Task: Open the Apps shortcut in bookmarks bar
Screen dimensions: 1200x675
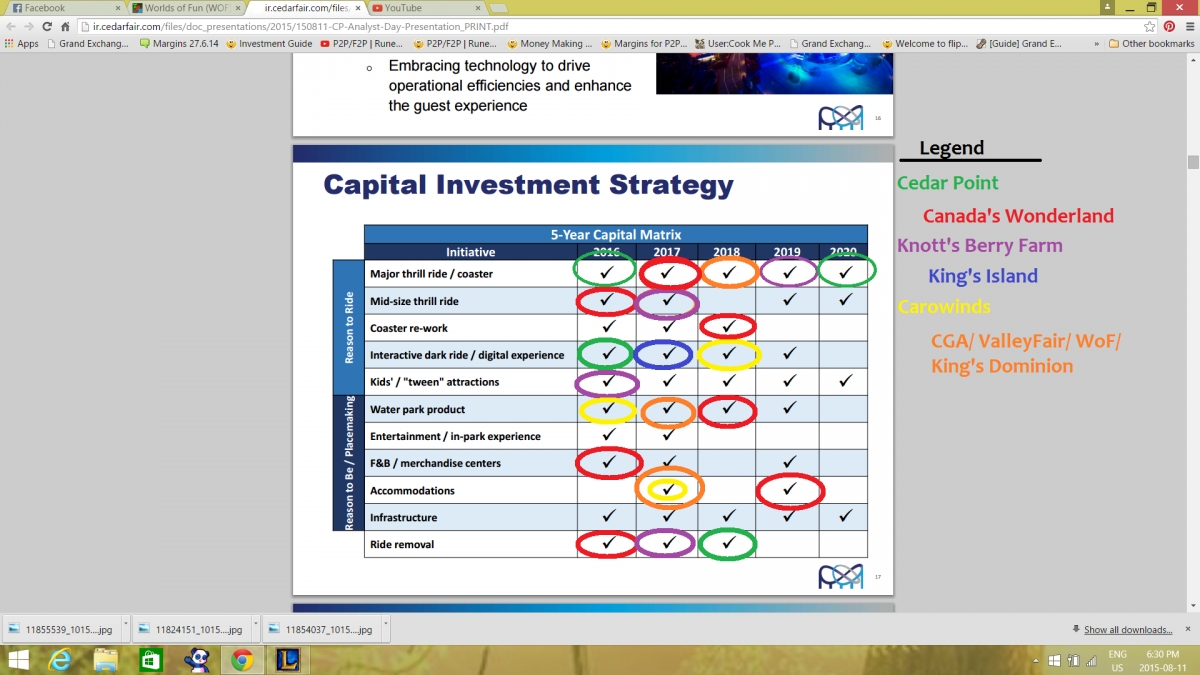Action: 22,44
